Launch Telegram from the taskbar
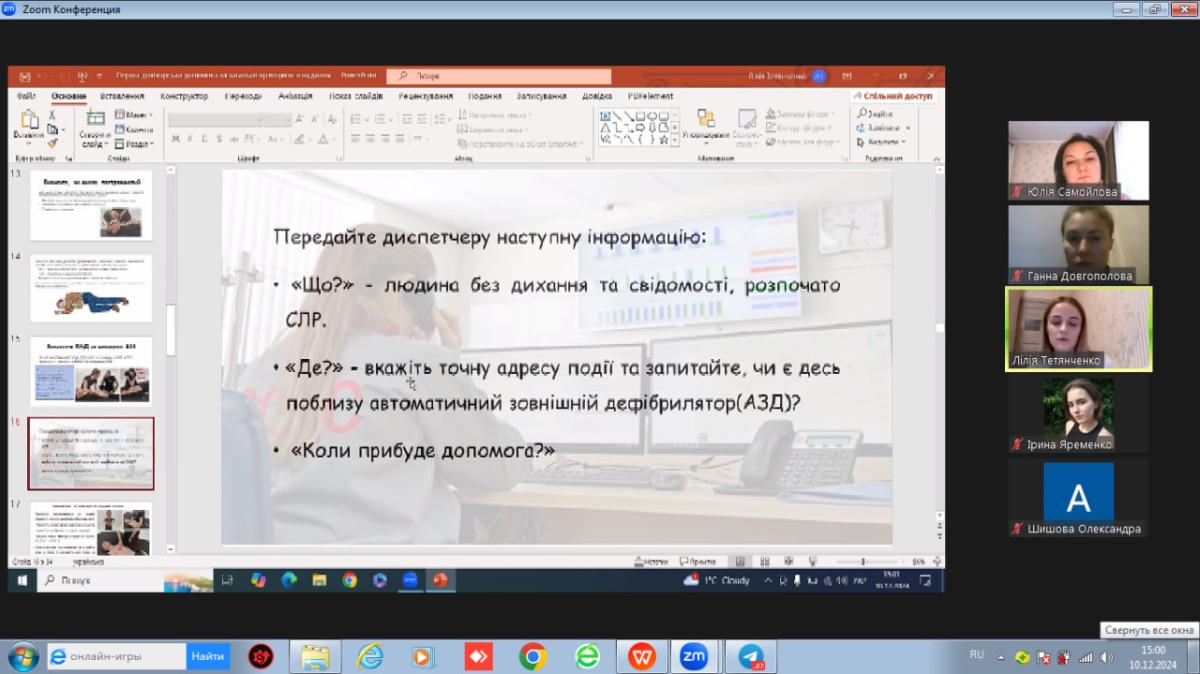 click(751, 656)
